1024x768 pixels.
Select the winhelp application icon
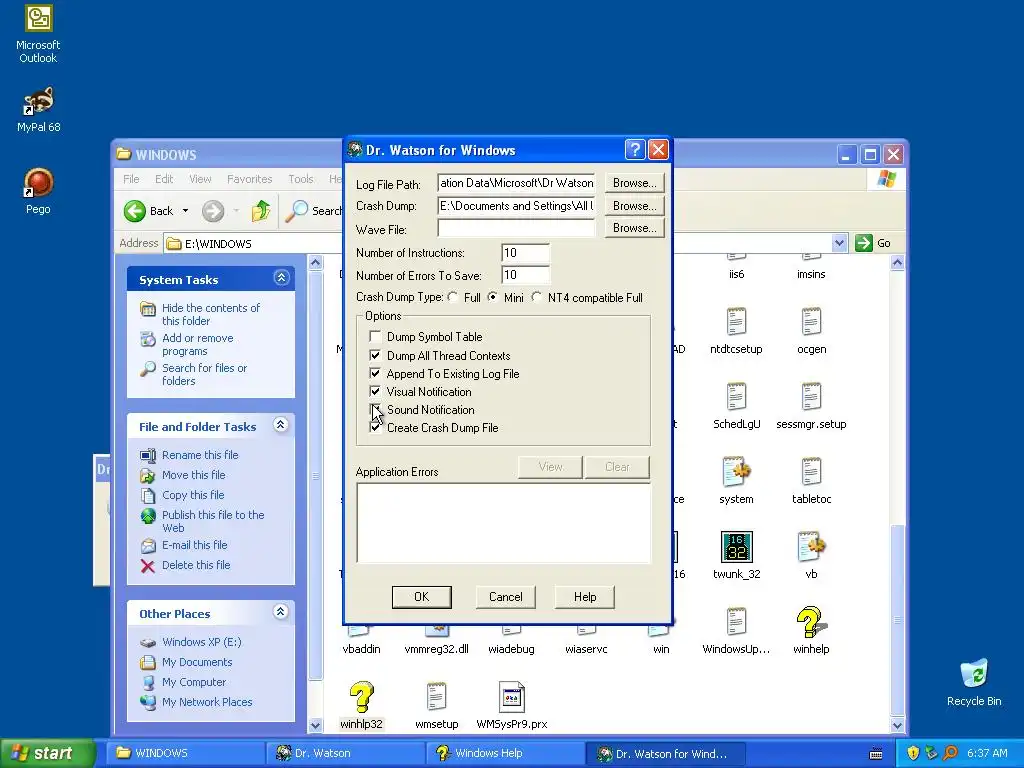(x=811, y=622)
